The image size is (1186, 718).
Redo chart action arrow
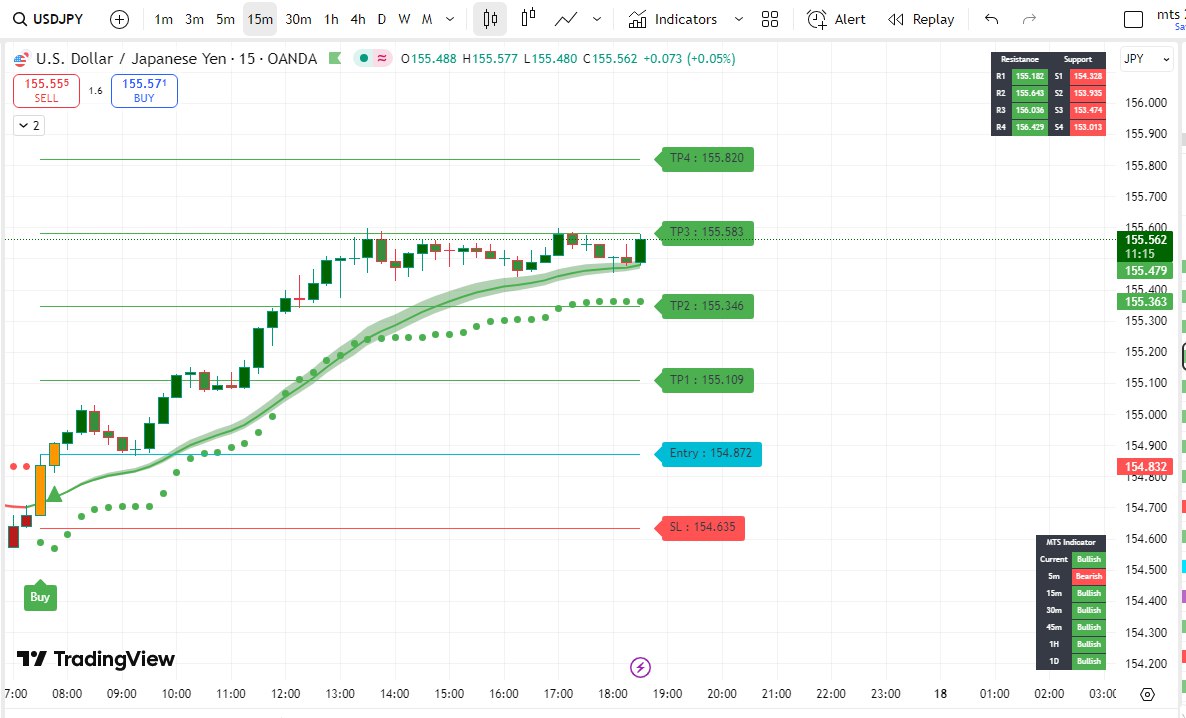pos(1029,19)
